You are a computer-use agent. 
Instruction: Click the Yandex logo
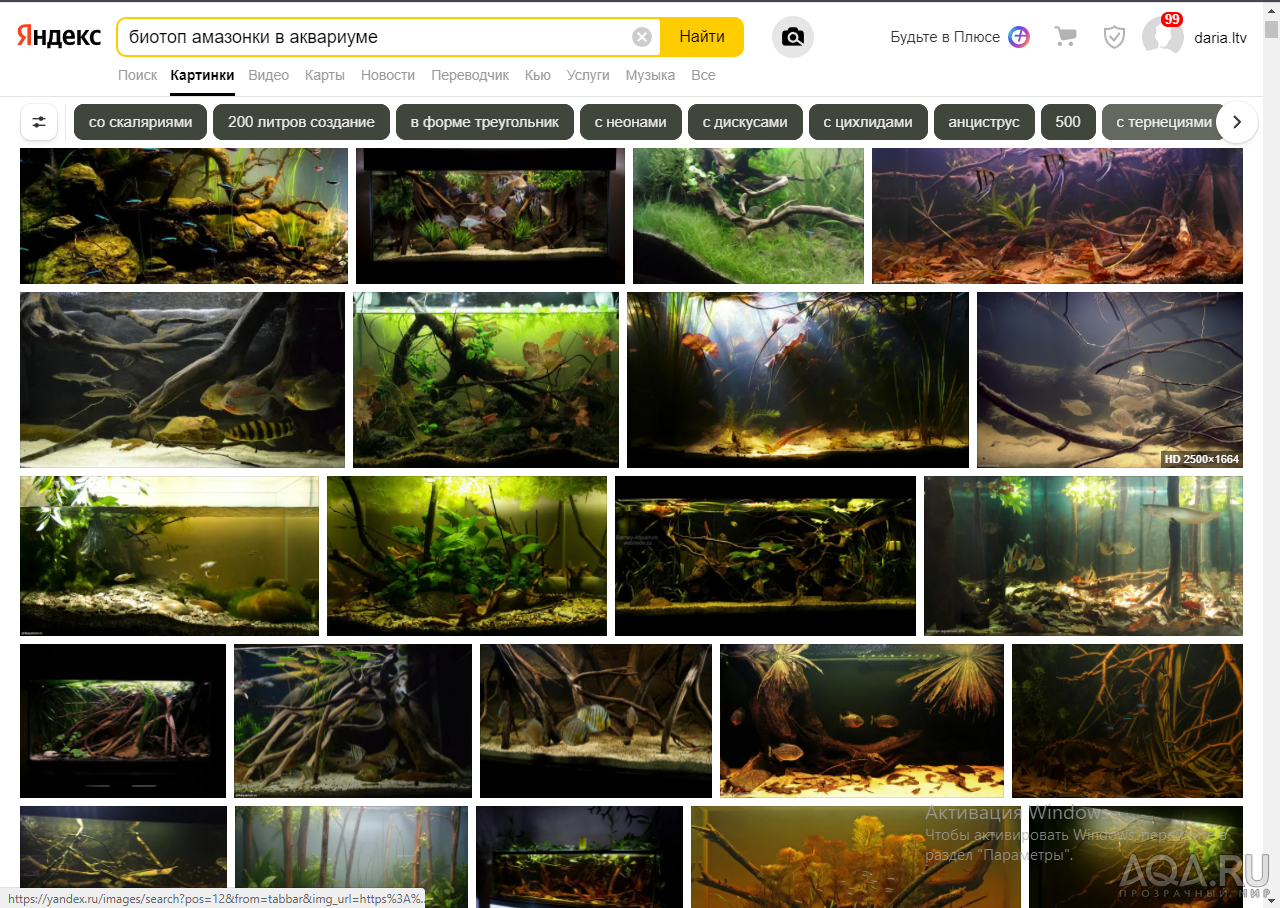[59, 37]
